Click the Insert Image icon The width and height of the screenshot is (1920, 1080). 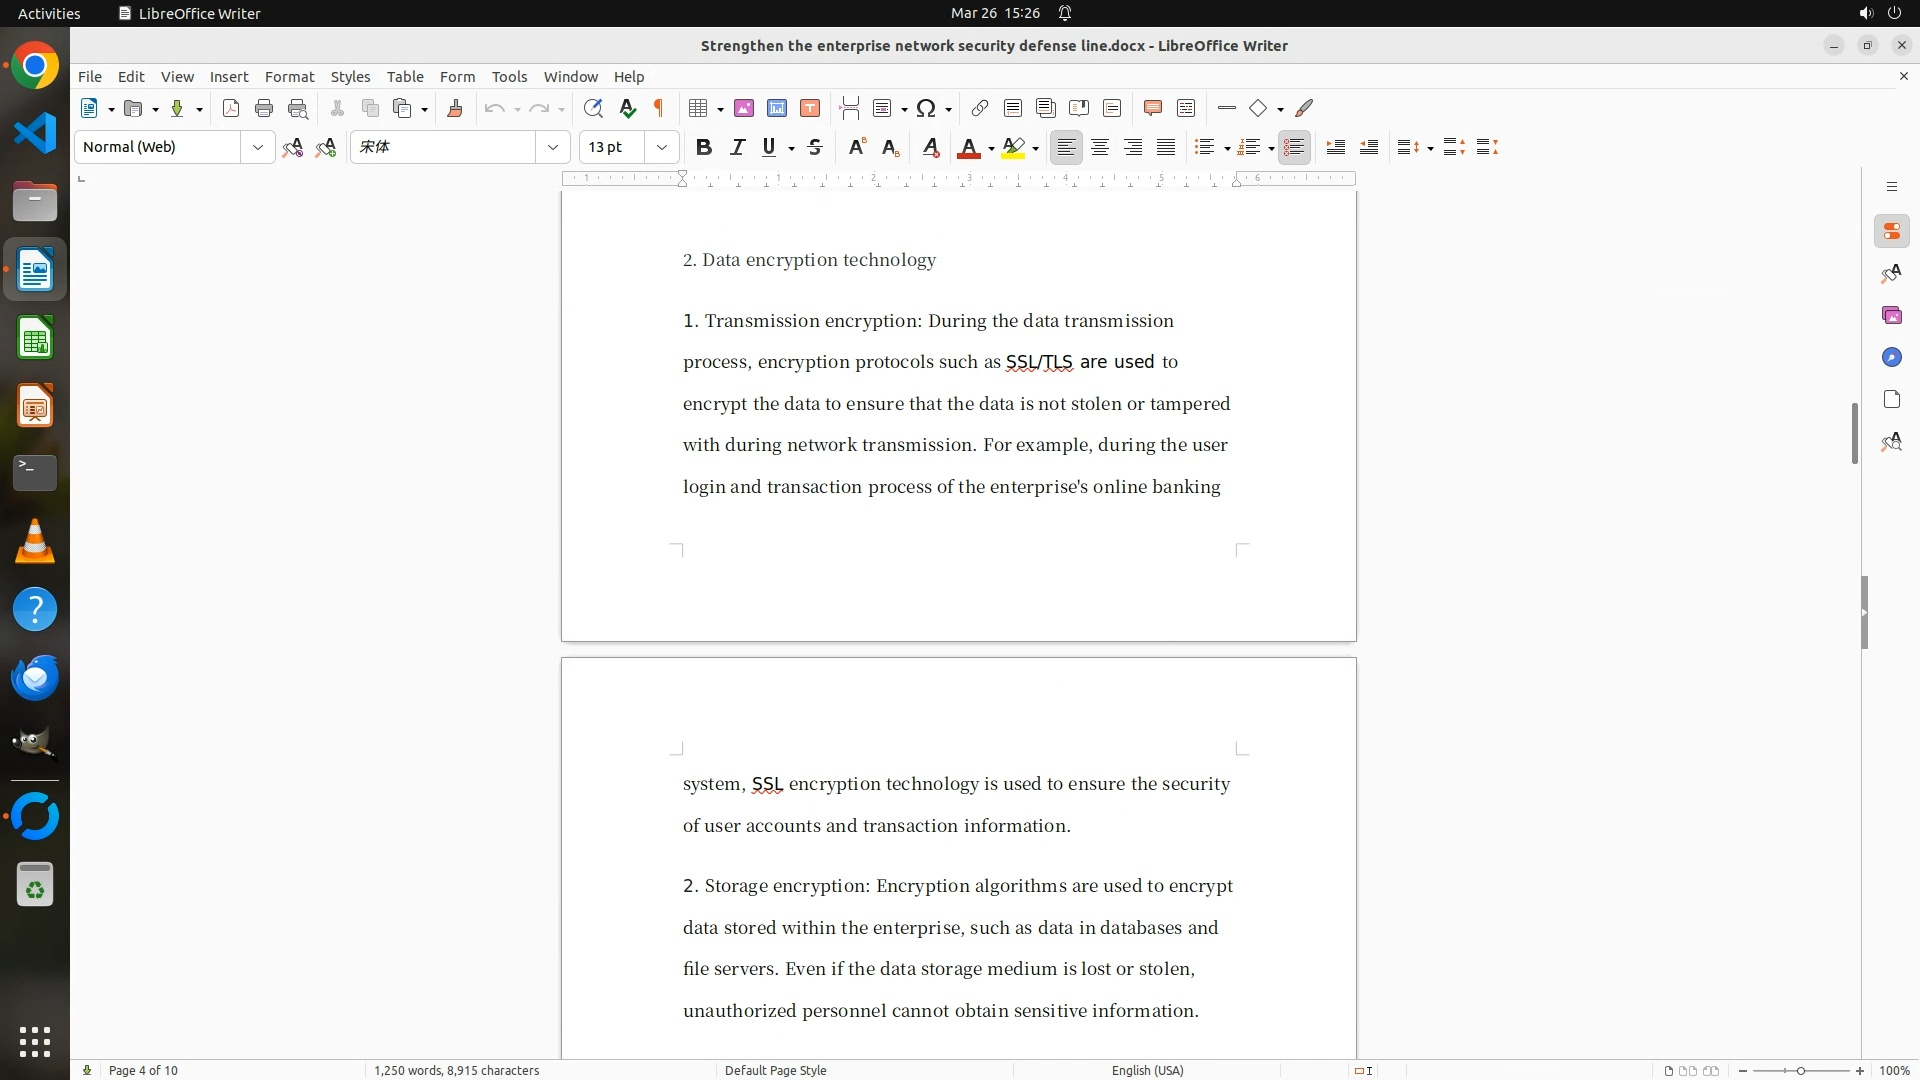pos(744,108)
